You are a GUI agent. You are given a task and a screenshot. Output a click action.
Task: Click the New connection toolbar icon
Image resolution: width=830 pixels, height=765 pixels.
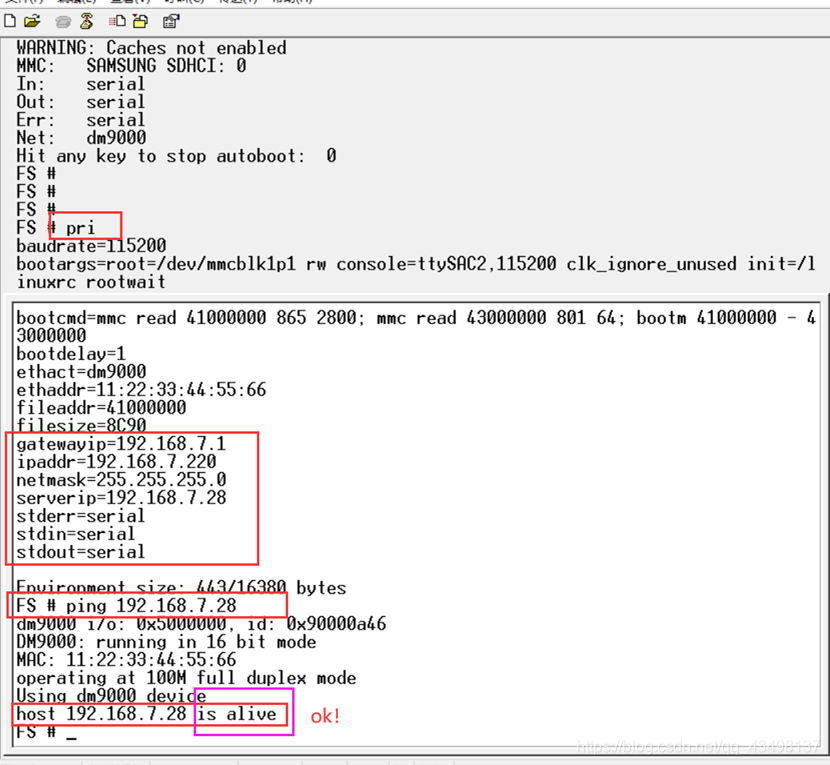pyautogui.click(x=10, y=21)
